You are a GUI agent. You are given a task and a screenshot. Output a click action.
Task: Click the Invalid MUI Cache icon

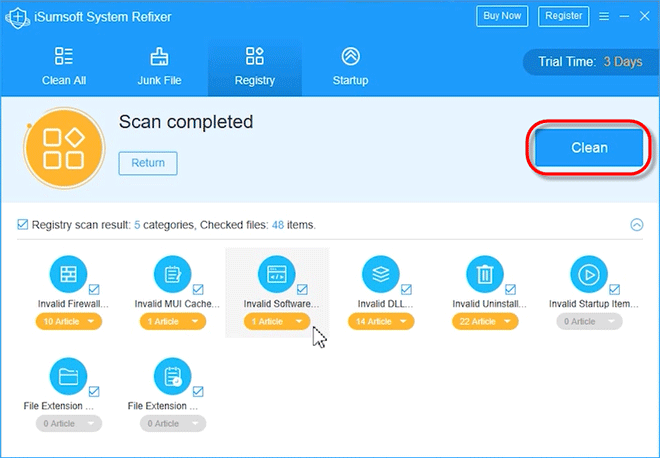pyautogui.click(x=172, y=274)
